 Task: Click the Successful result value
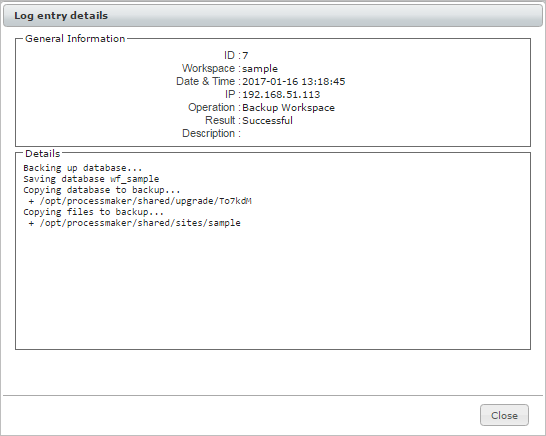[267, 120]
